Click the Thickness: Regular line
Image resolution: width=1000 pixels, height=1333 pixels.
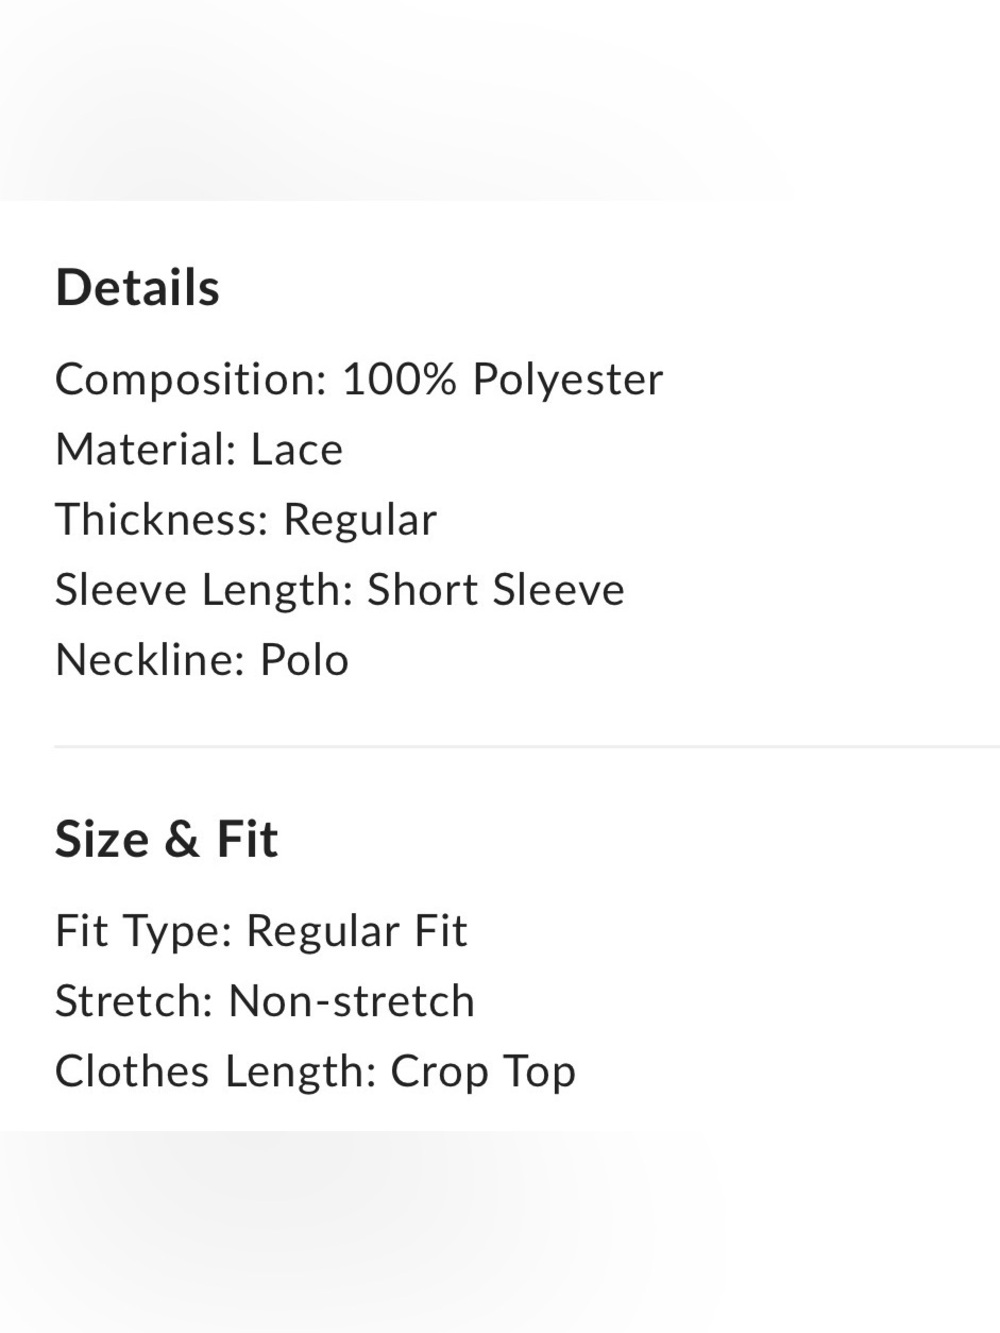click(x=246, y=521)
